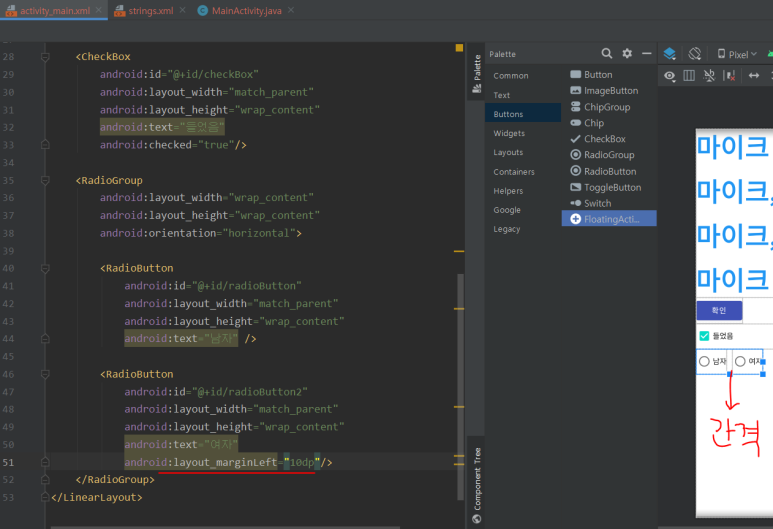
Task: Close the activity_main.xml tab
Action: click(x=99, y=10)
